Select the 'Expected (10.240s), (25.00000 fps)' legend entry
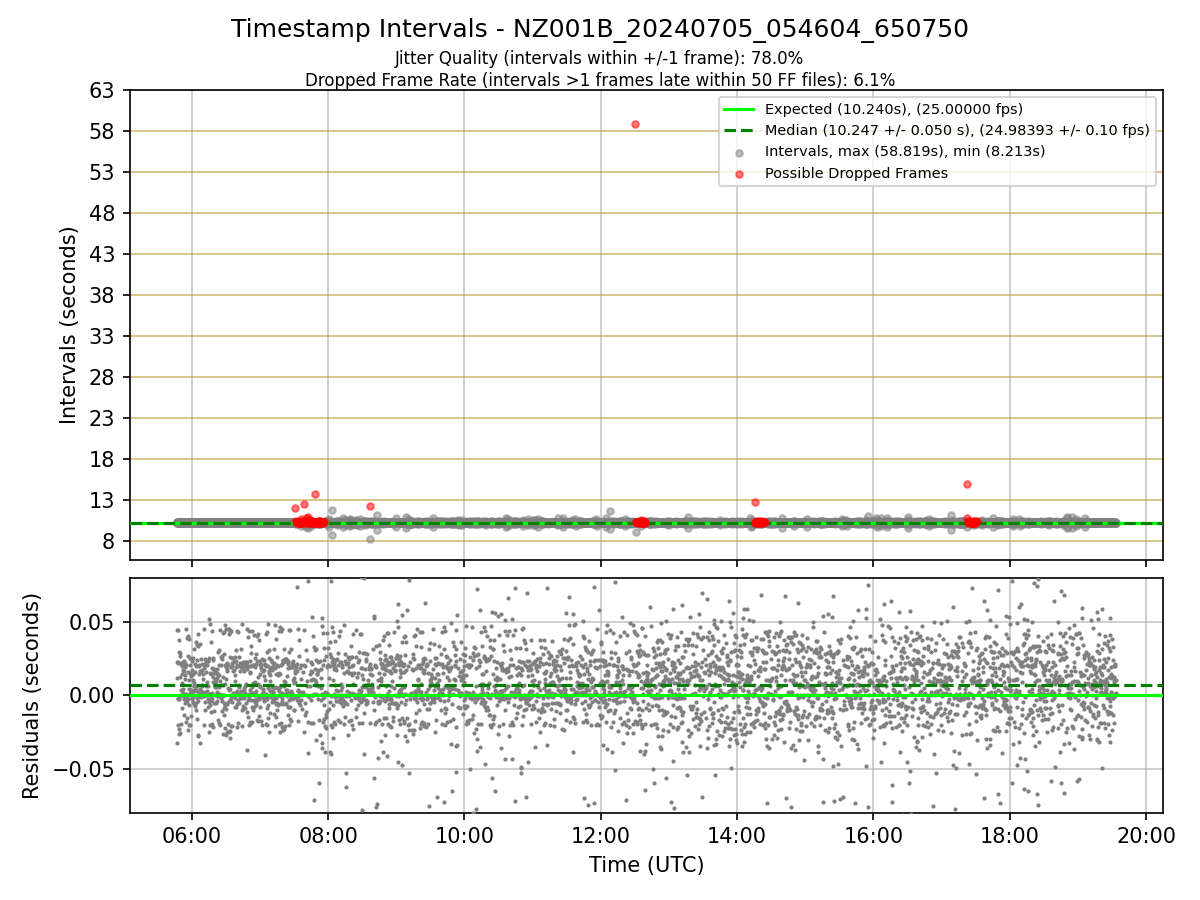Image resolution: width=1200 pixels, height=900 pixels. [894, 109]
